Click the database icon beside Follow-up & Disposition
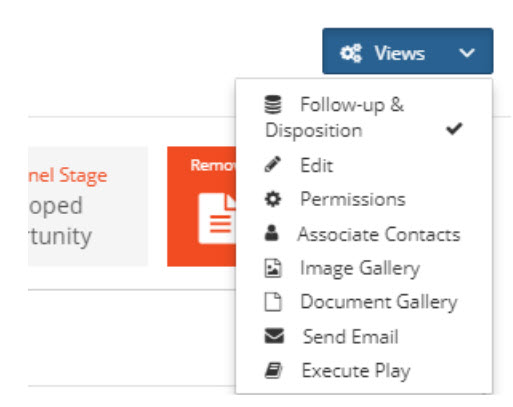The image size is (513, 407). (273, 104)
